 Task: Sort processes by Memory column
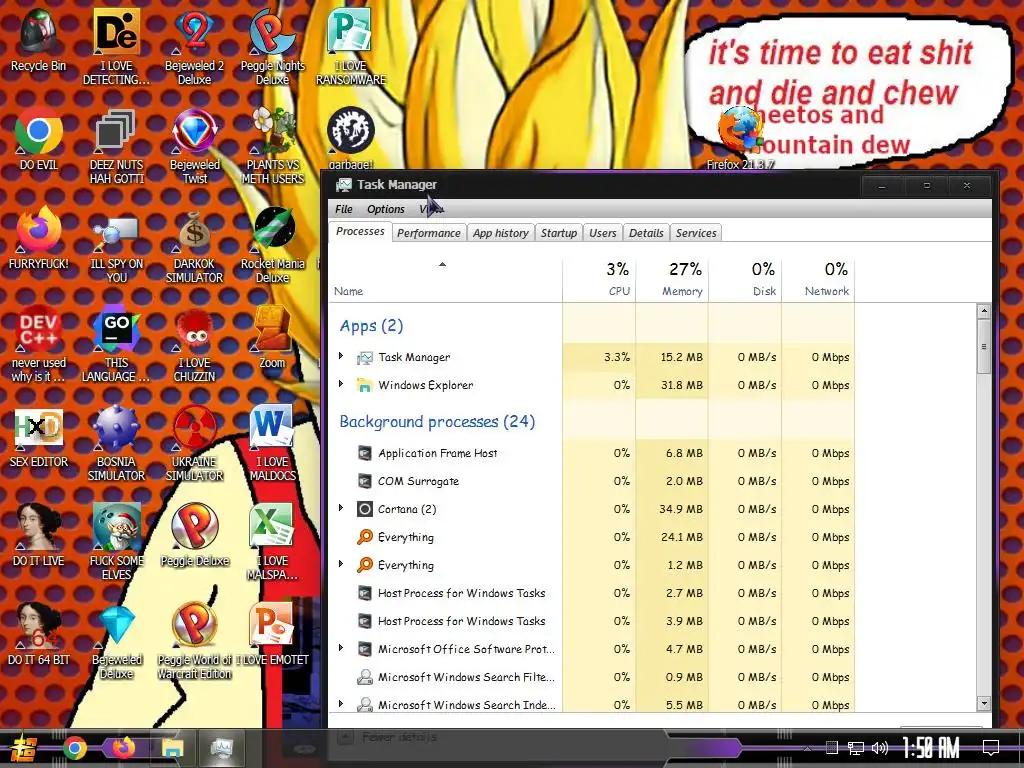[672, 280]
